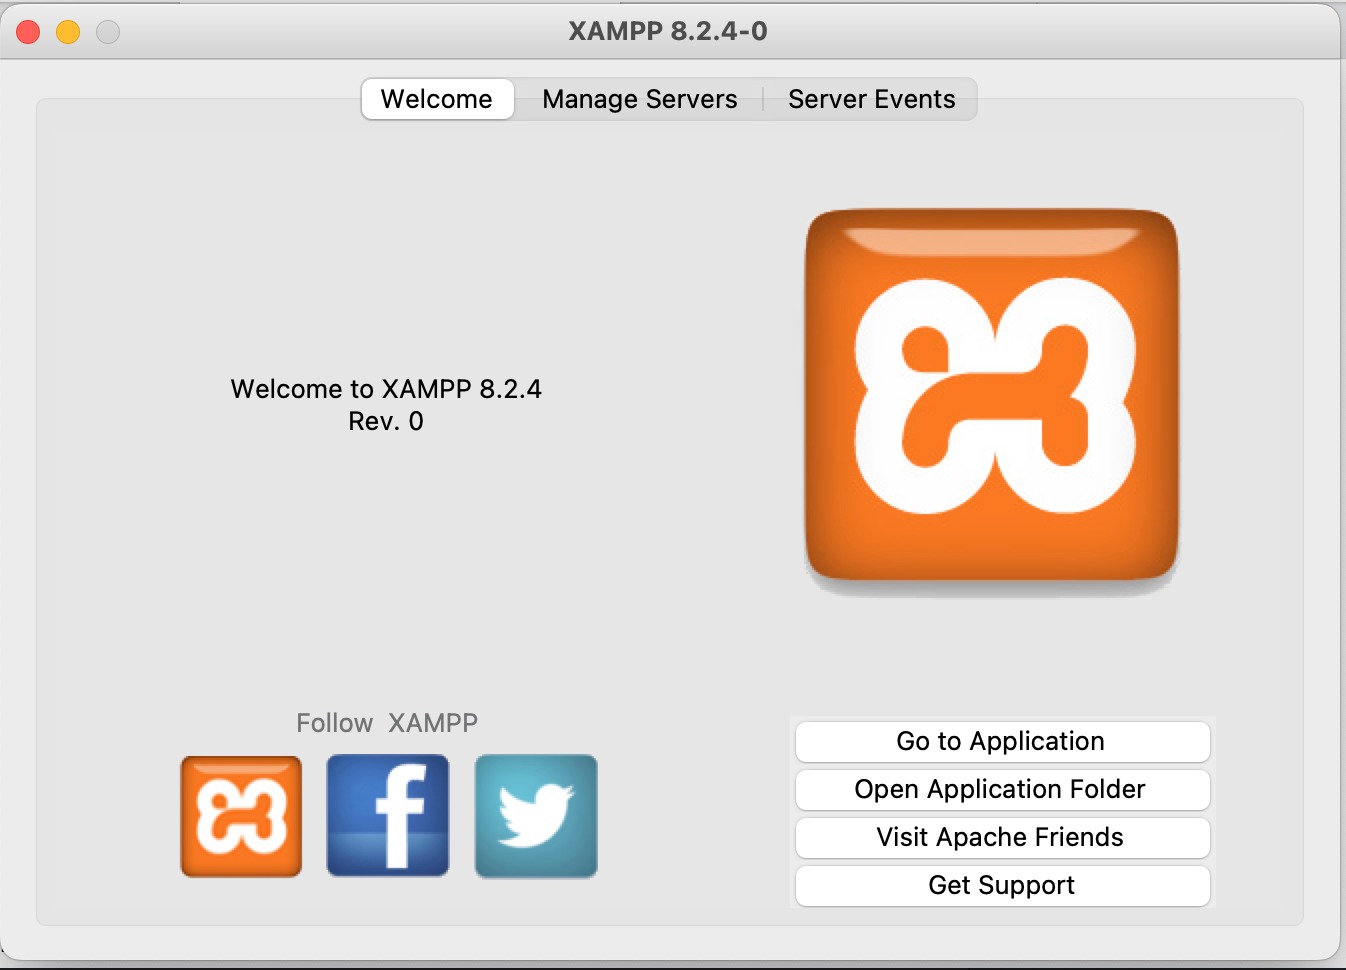Click the Get Support button
Viewport: 1346px width, 970px height.
tap(1001, 886)
